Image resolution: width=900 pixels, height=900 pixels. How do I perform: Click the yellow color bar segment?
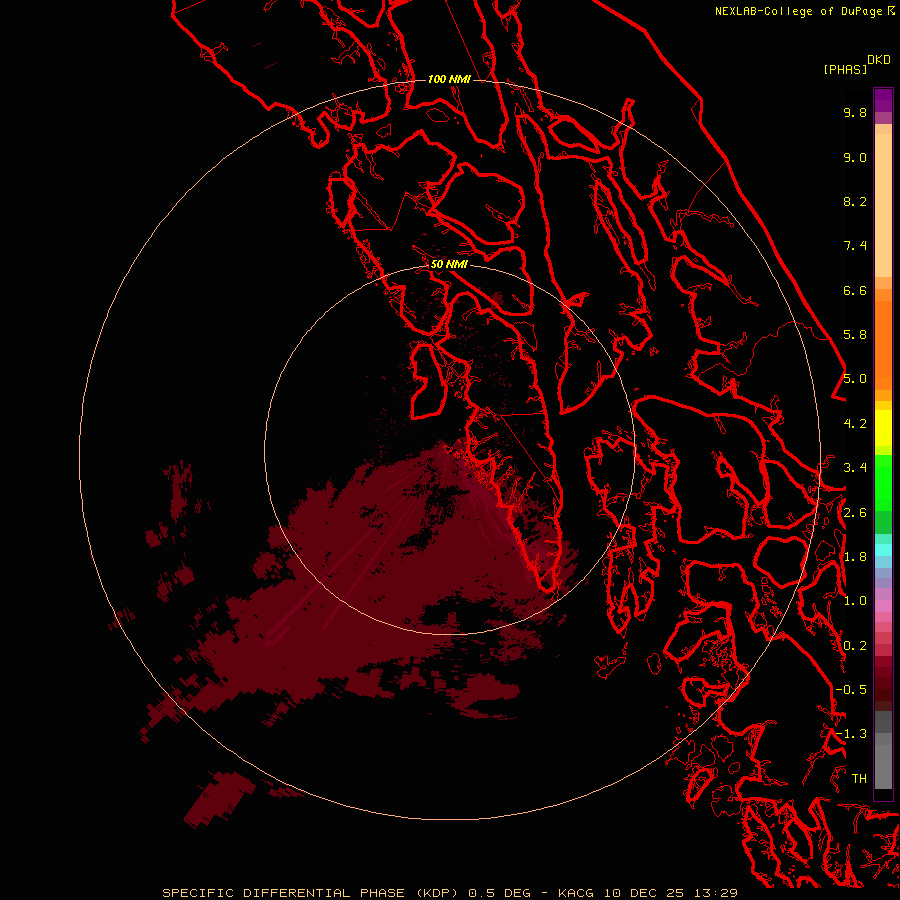[x=883, y=428]
